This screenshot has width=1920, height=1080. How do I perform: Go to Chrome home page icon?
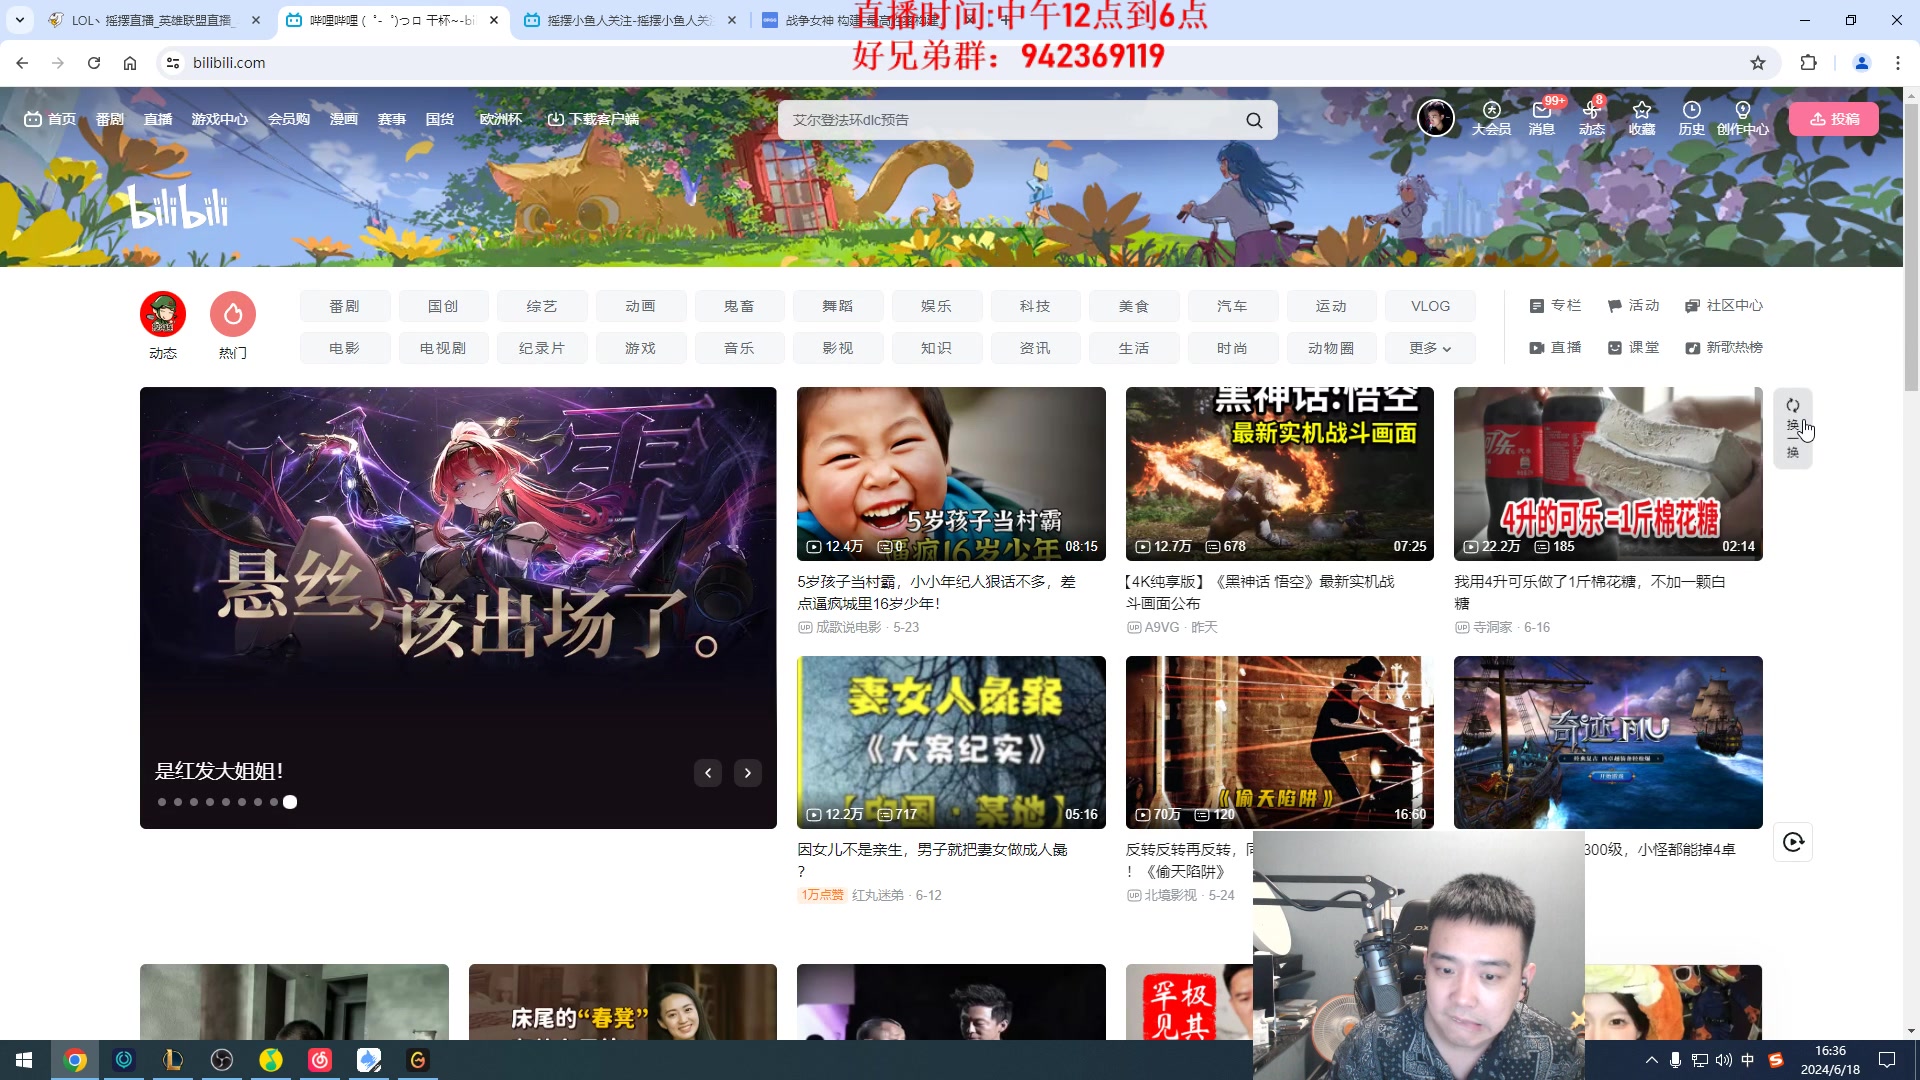(130, 63)
